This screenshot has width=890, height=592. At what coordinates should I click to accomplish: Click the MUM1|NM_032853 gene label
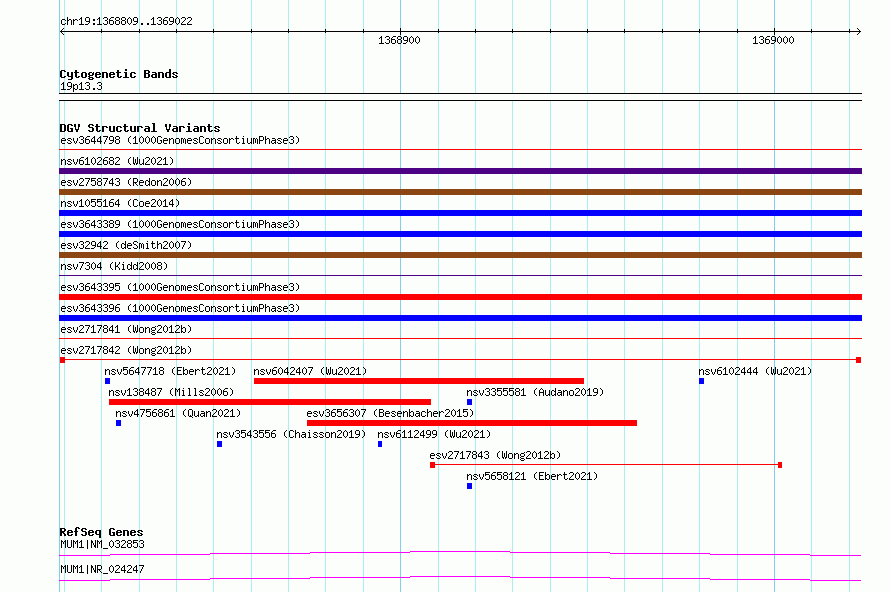coord(102,544)
